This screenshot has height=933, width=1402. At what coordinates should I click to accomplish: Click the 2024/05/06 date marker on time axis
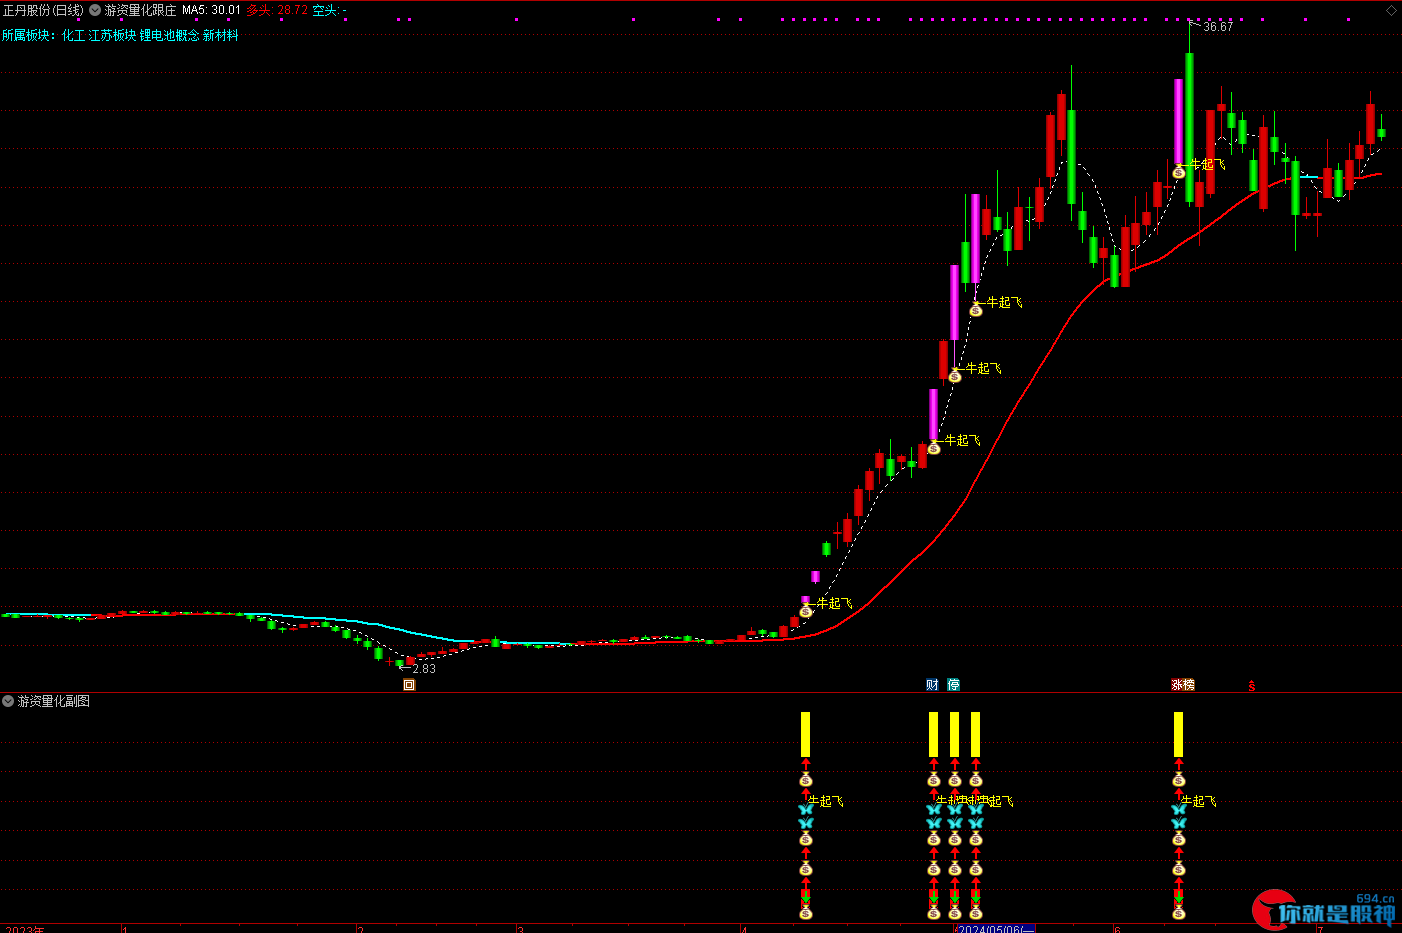994,929
